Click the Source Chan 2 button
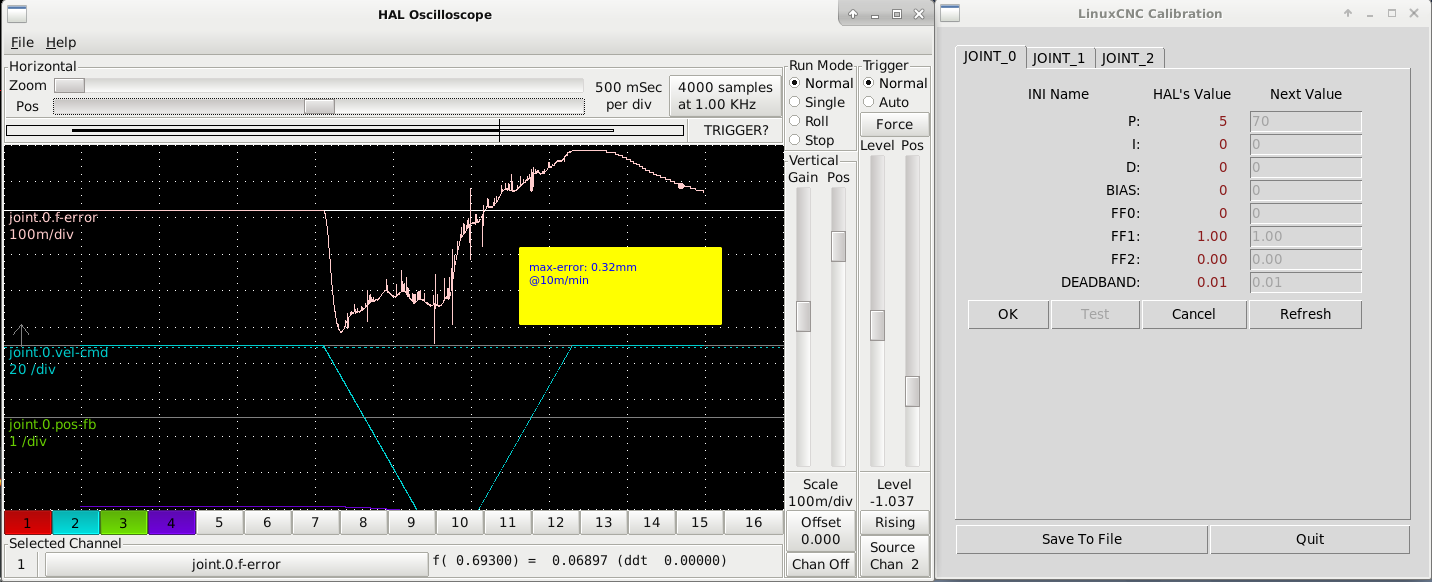The width and height of the screenshot is (1432, 582). 894,556
